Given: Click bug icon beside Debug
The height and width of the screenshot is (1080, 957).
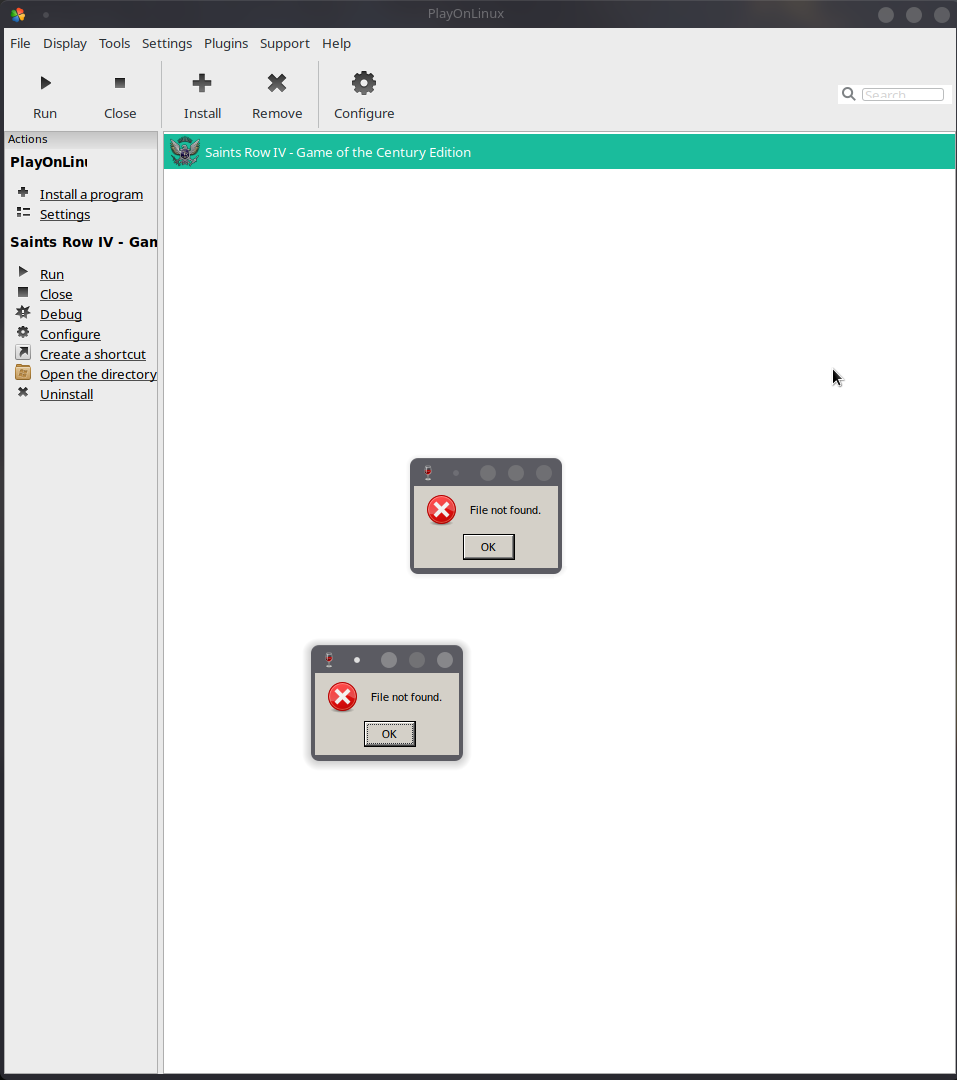Looking at the screenshot, I should coord(23,312).
